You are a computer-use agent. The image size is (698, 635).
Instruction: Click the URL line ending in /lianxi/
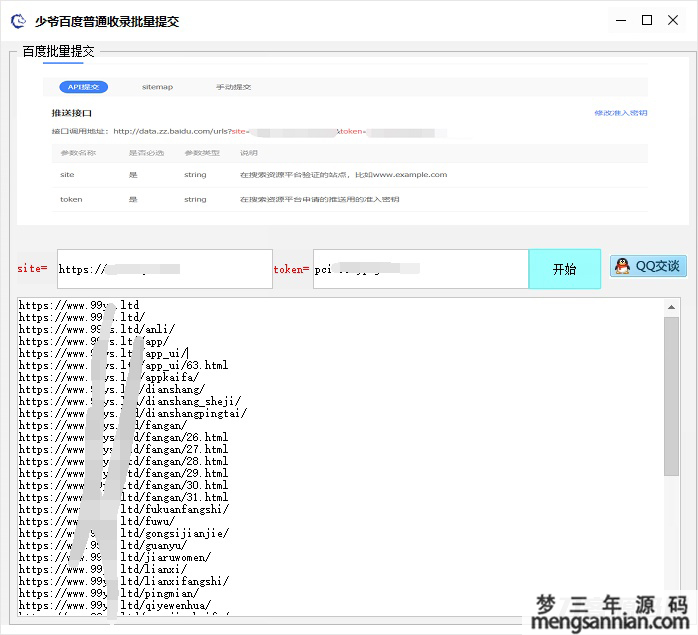[x=103, y=570]
